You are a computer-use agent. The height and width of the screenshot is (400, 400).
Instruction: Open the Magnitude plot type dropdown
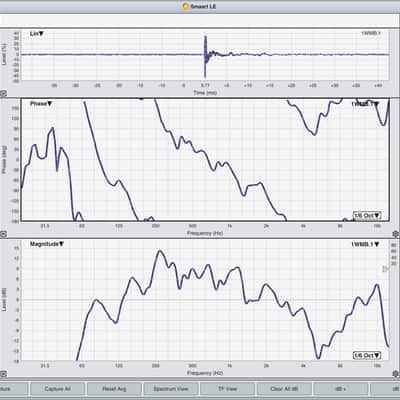(x=47, y=244)
